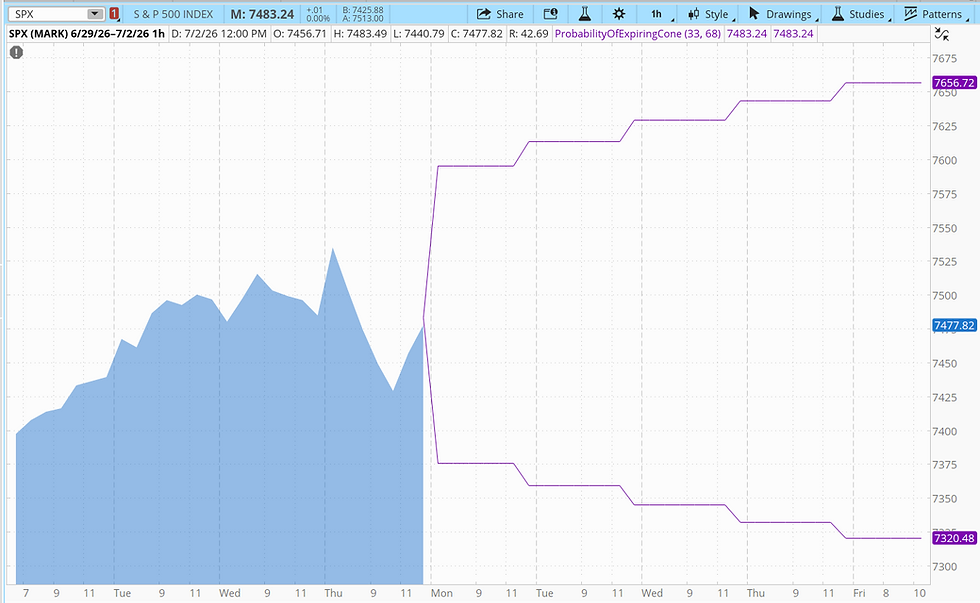Click the 7600 price axis label
Viewport: 980px width, 603px height.
pyautogui.click(x=944, y=161)
